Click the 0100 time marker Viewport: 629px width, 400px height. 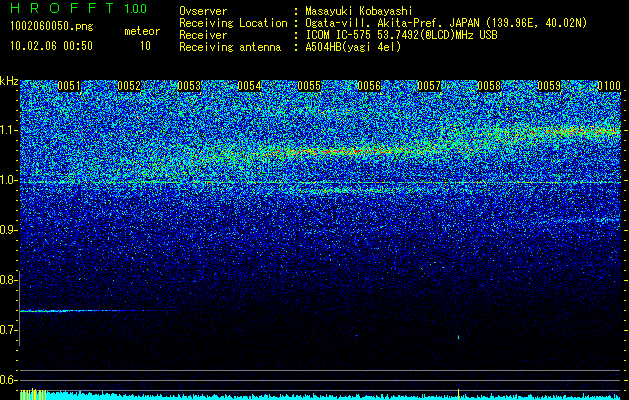609,86
